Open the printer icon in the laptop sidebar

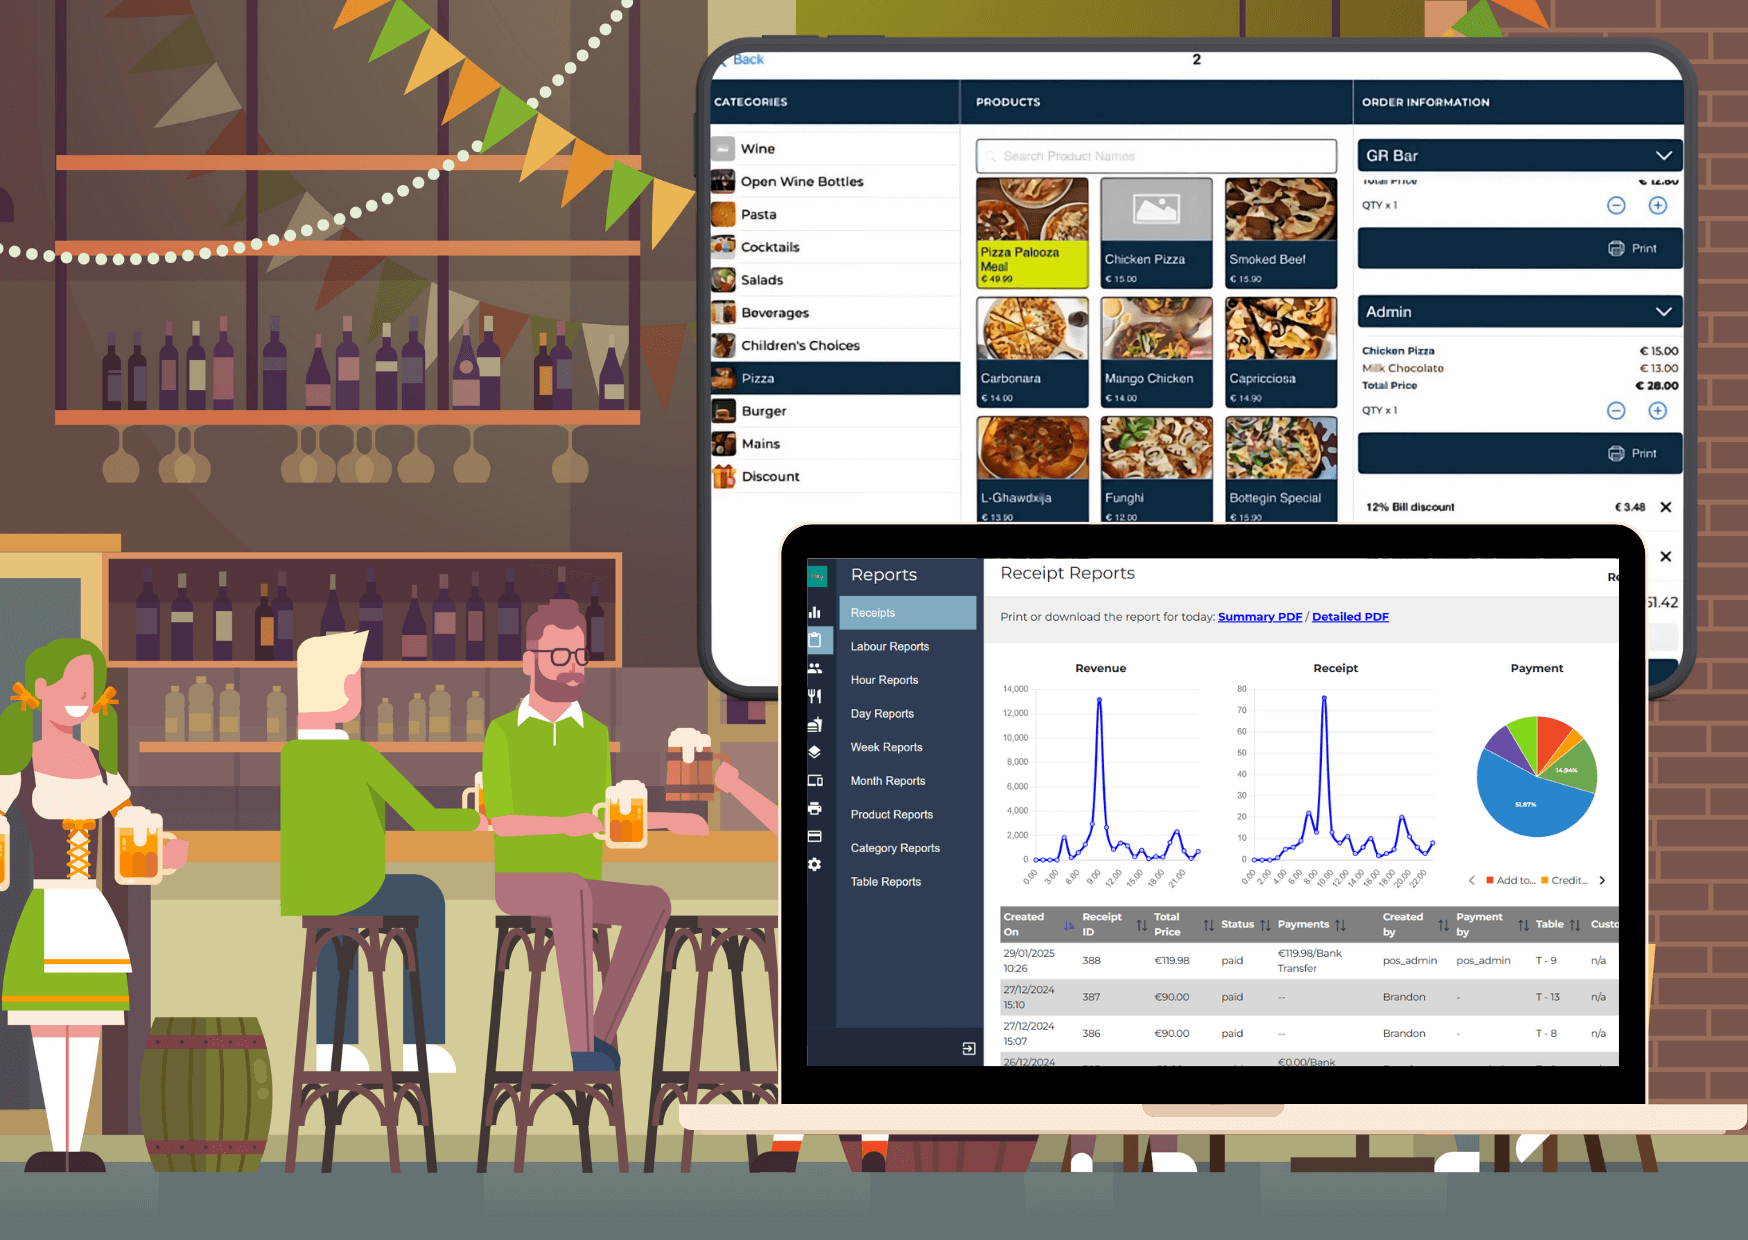tap(815, 808)
